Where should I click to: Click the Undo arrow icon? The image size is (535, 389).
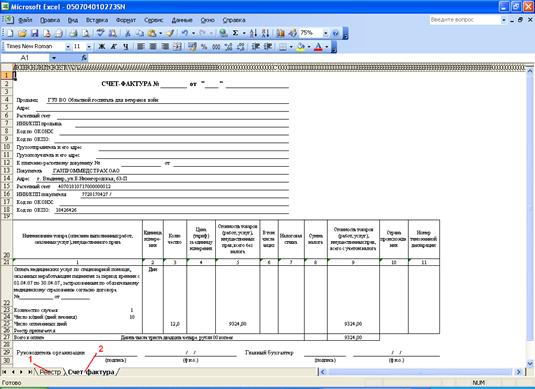click(x=185, y=33)
